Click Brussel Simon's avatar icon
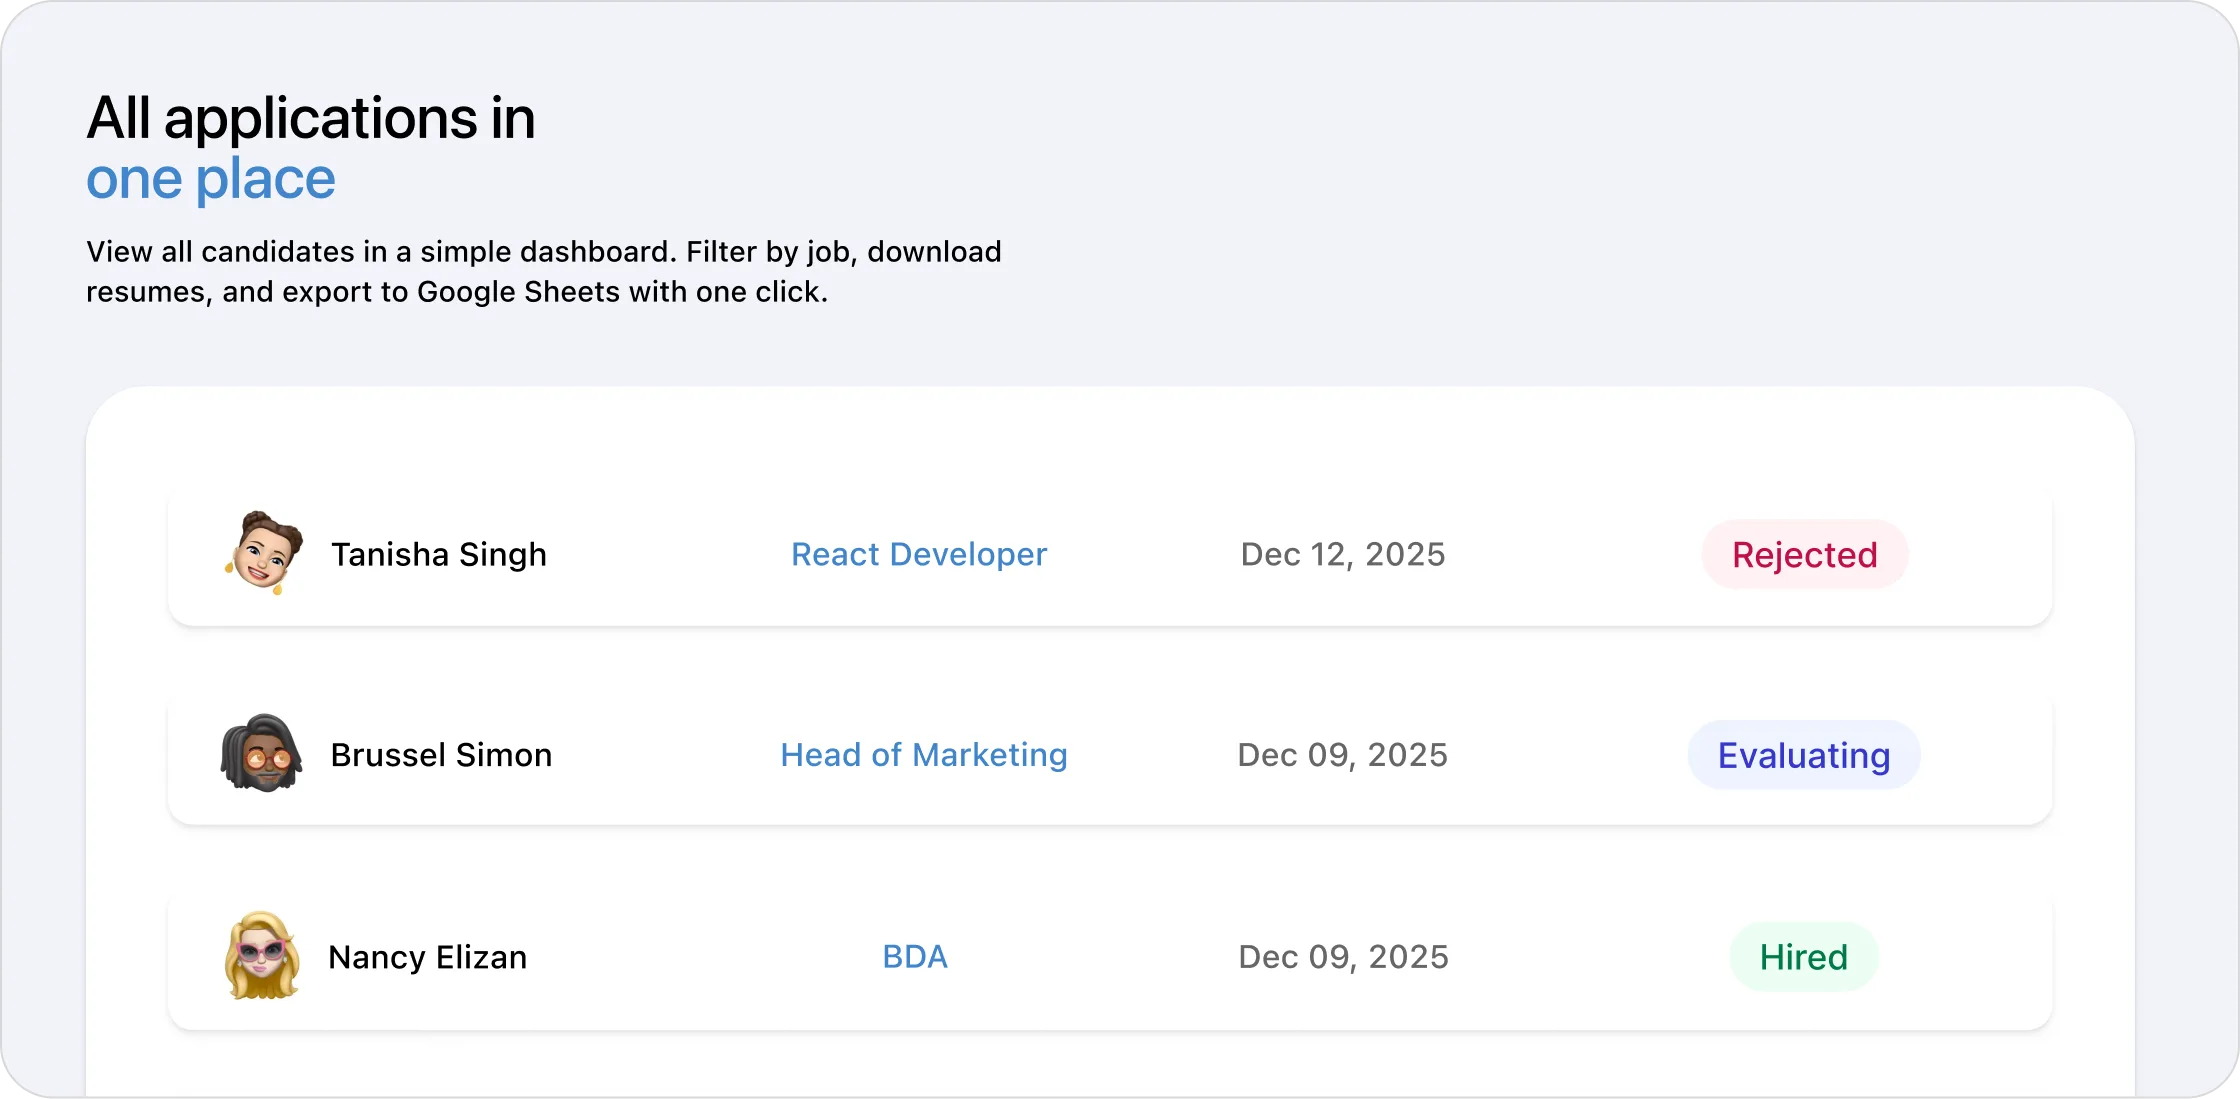Image resolution: width=2240 pixels, height=1099 pixels. click(x=261, y=754)
